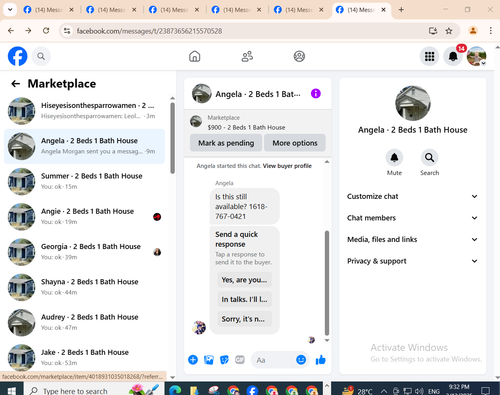Open notifications bell with 14 badge
The width and height of the screenshot is (500, 395).
453,56
